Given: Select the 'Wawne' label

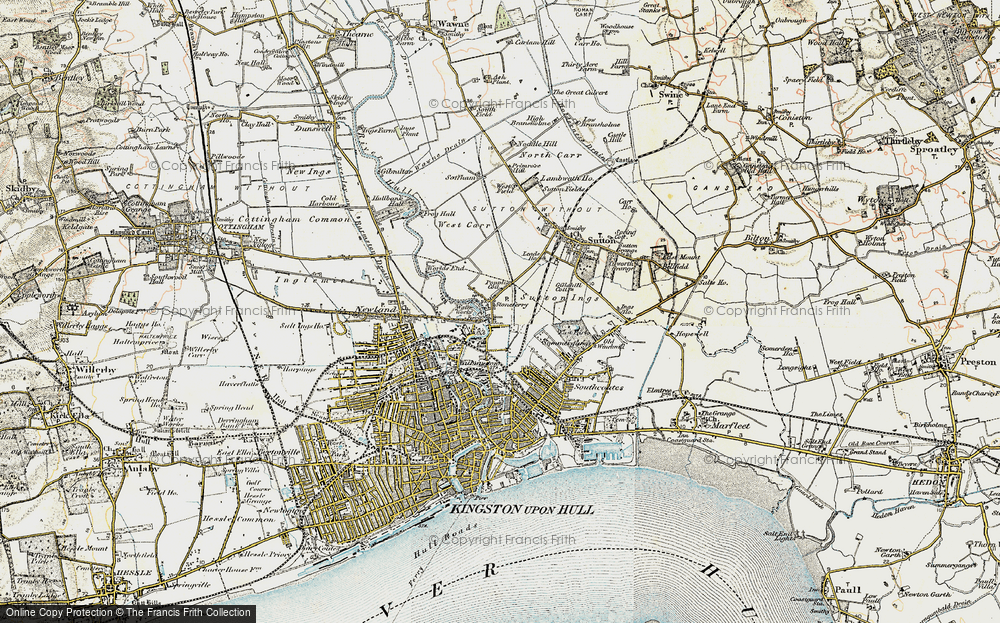Looking at the screenshot, I should (x=454, y=24).
